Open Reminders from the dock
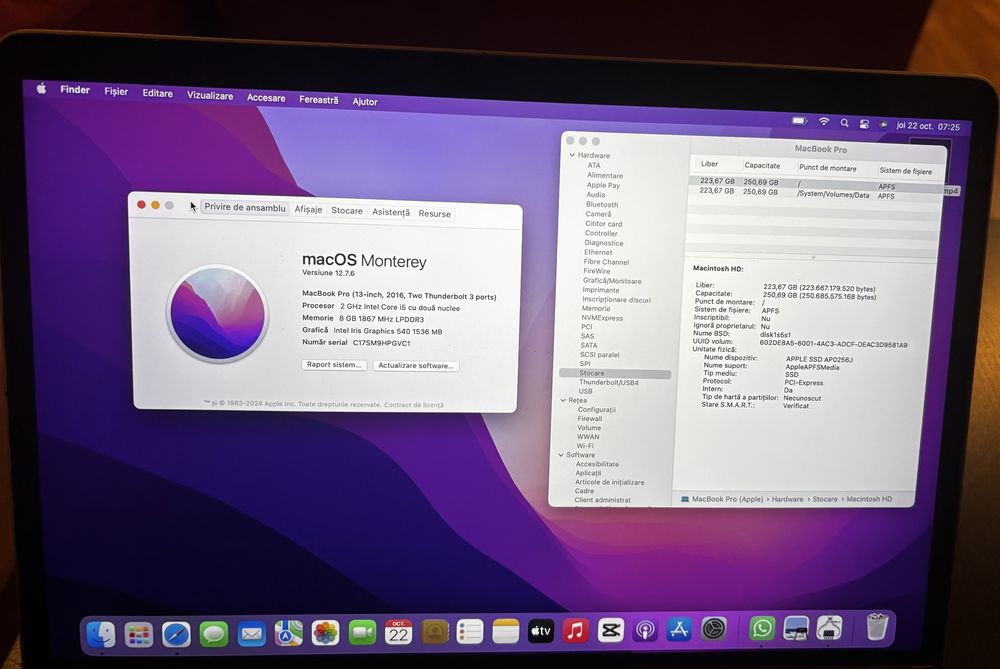The width and height of the screenshot is (1000, 669). pos(470,632)
